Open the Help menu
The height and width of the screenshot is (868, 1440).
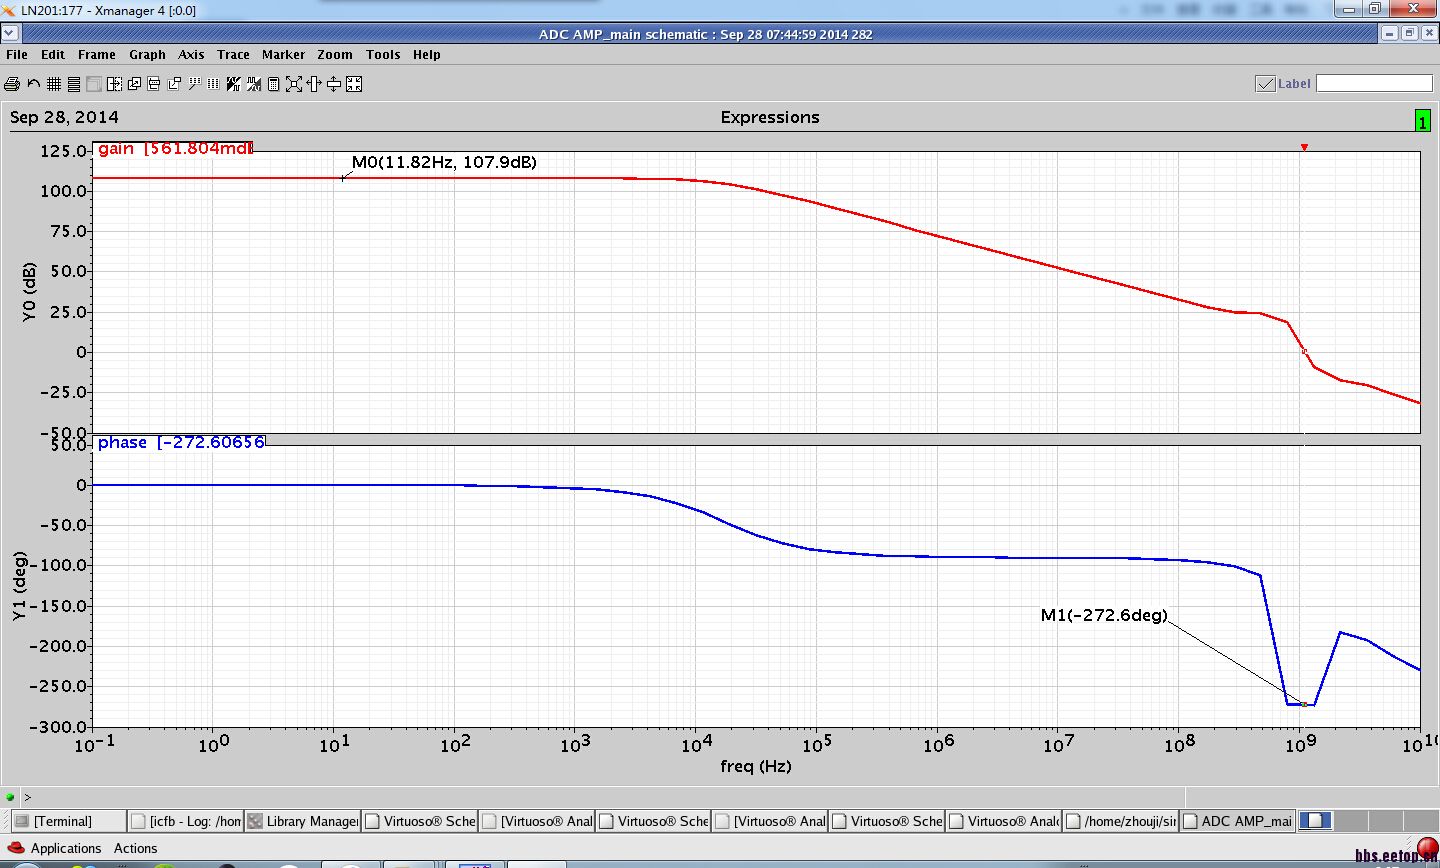pyautogui.click(x=427, y=55)
